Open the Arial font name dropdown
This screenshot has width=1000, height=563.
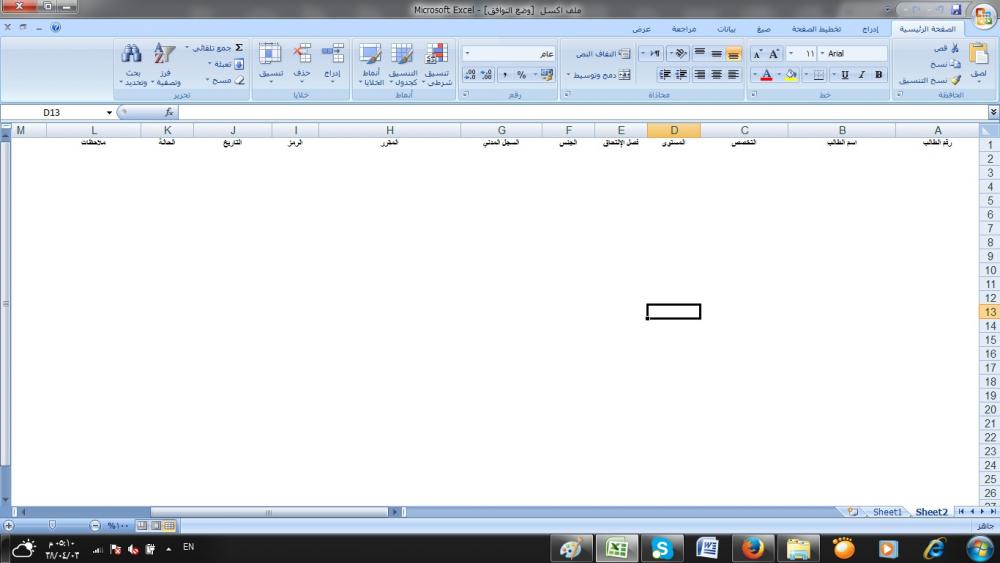tap(823, 54)
